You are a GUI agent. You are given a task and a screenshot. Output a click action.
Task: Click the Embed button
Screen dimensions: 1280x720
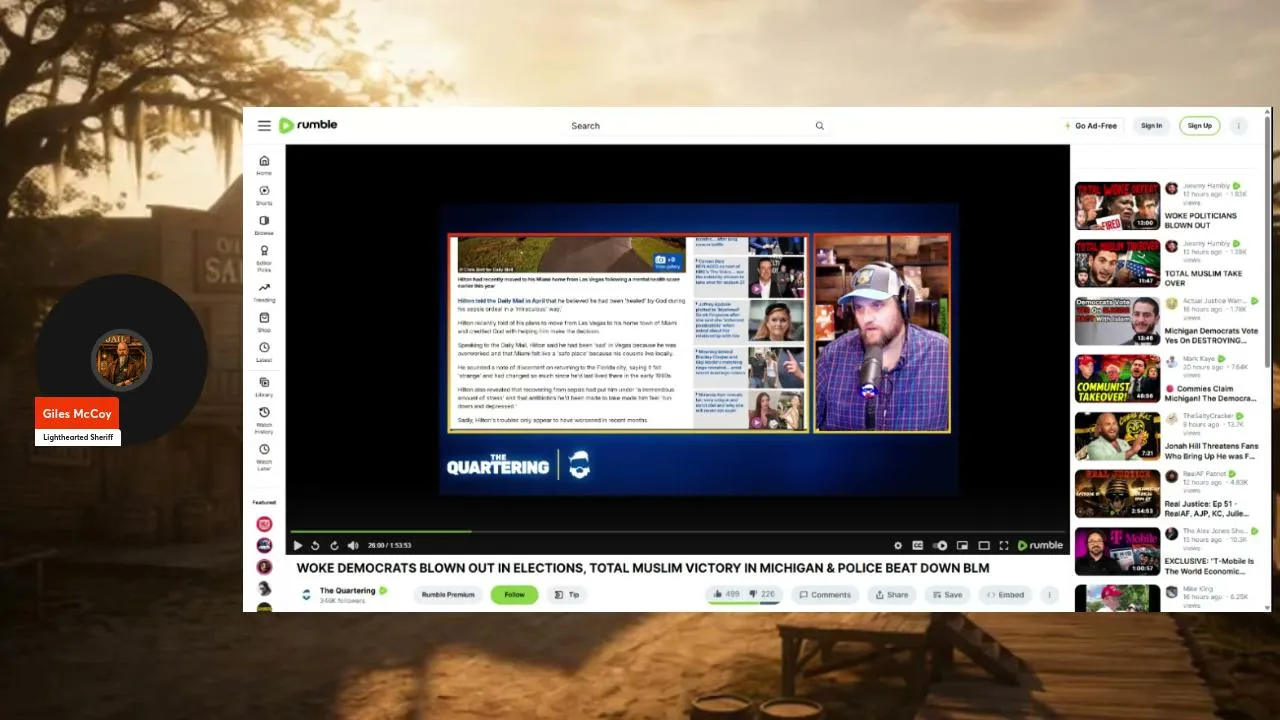1005,595
